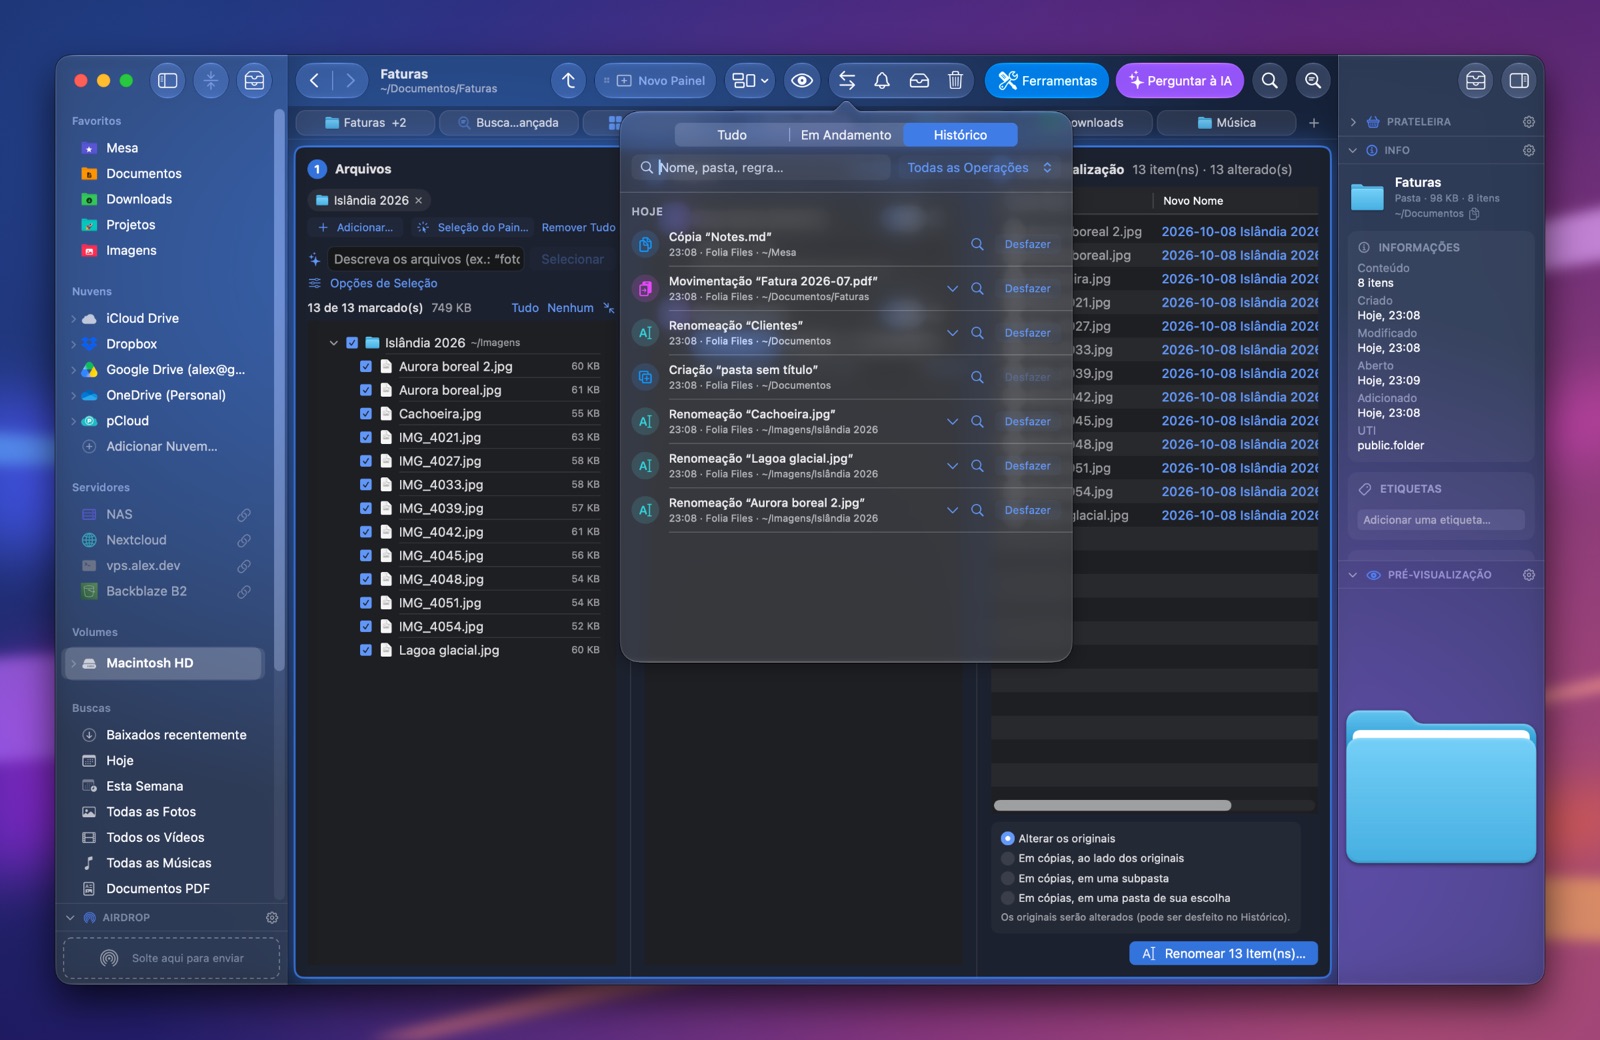
Task: Open "Todas as Operações" dropdown
Action: 979,168
